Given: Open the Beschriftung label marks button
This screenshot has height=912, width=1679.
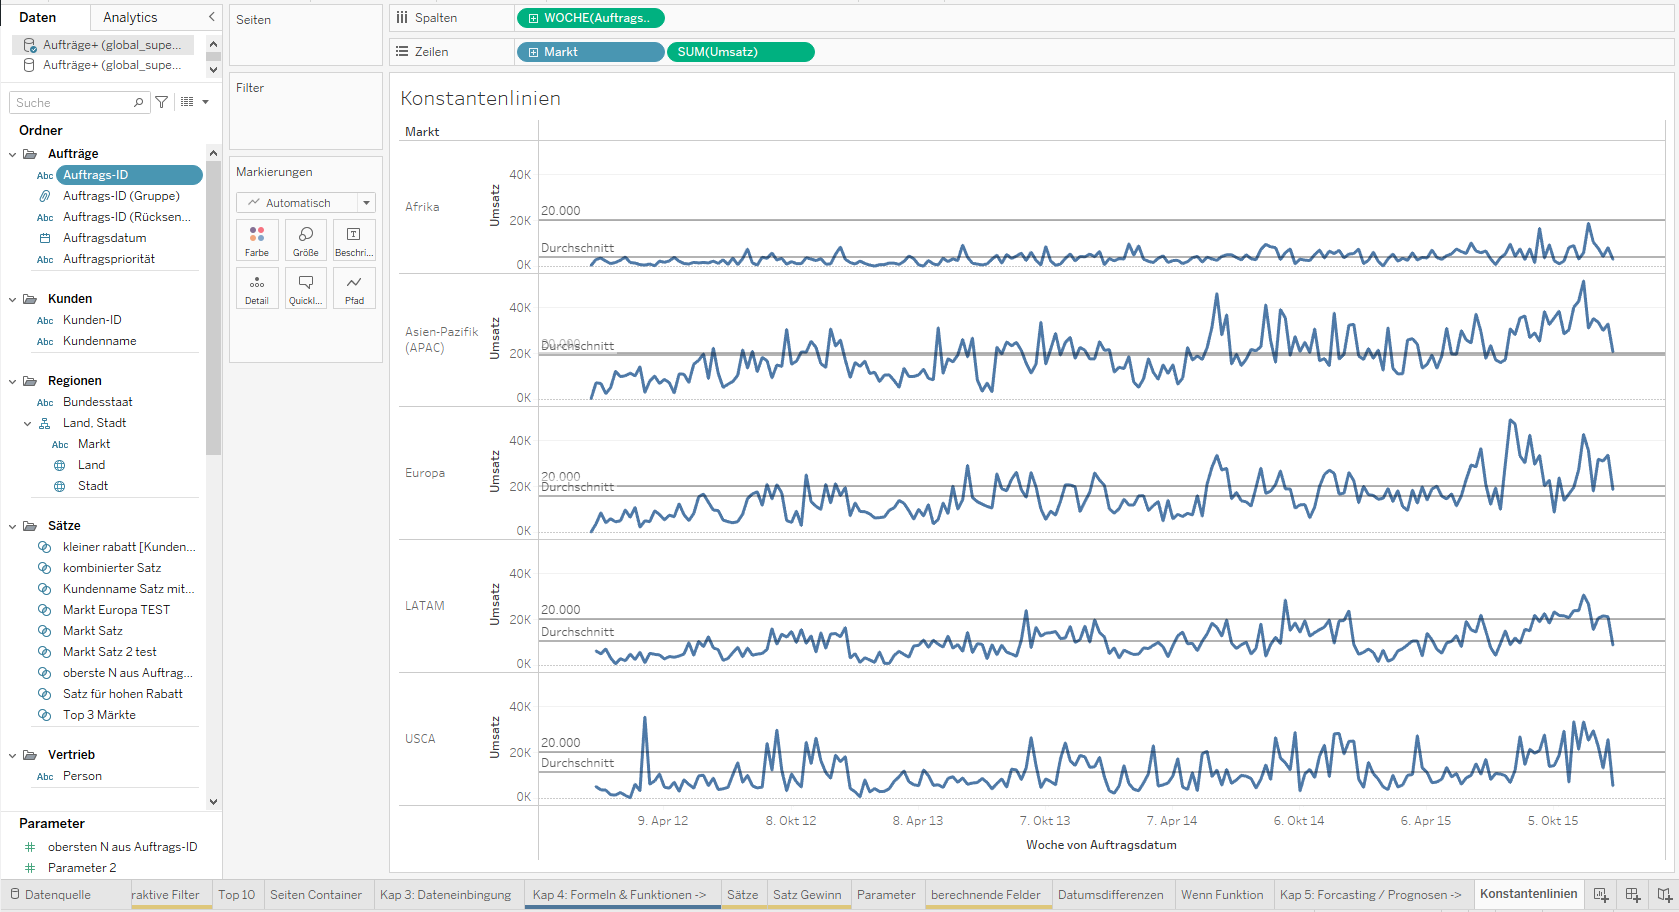Looking at the screenshot, I should point(354,240).
